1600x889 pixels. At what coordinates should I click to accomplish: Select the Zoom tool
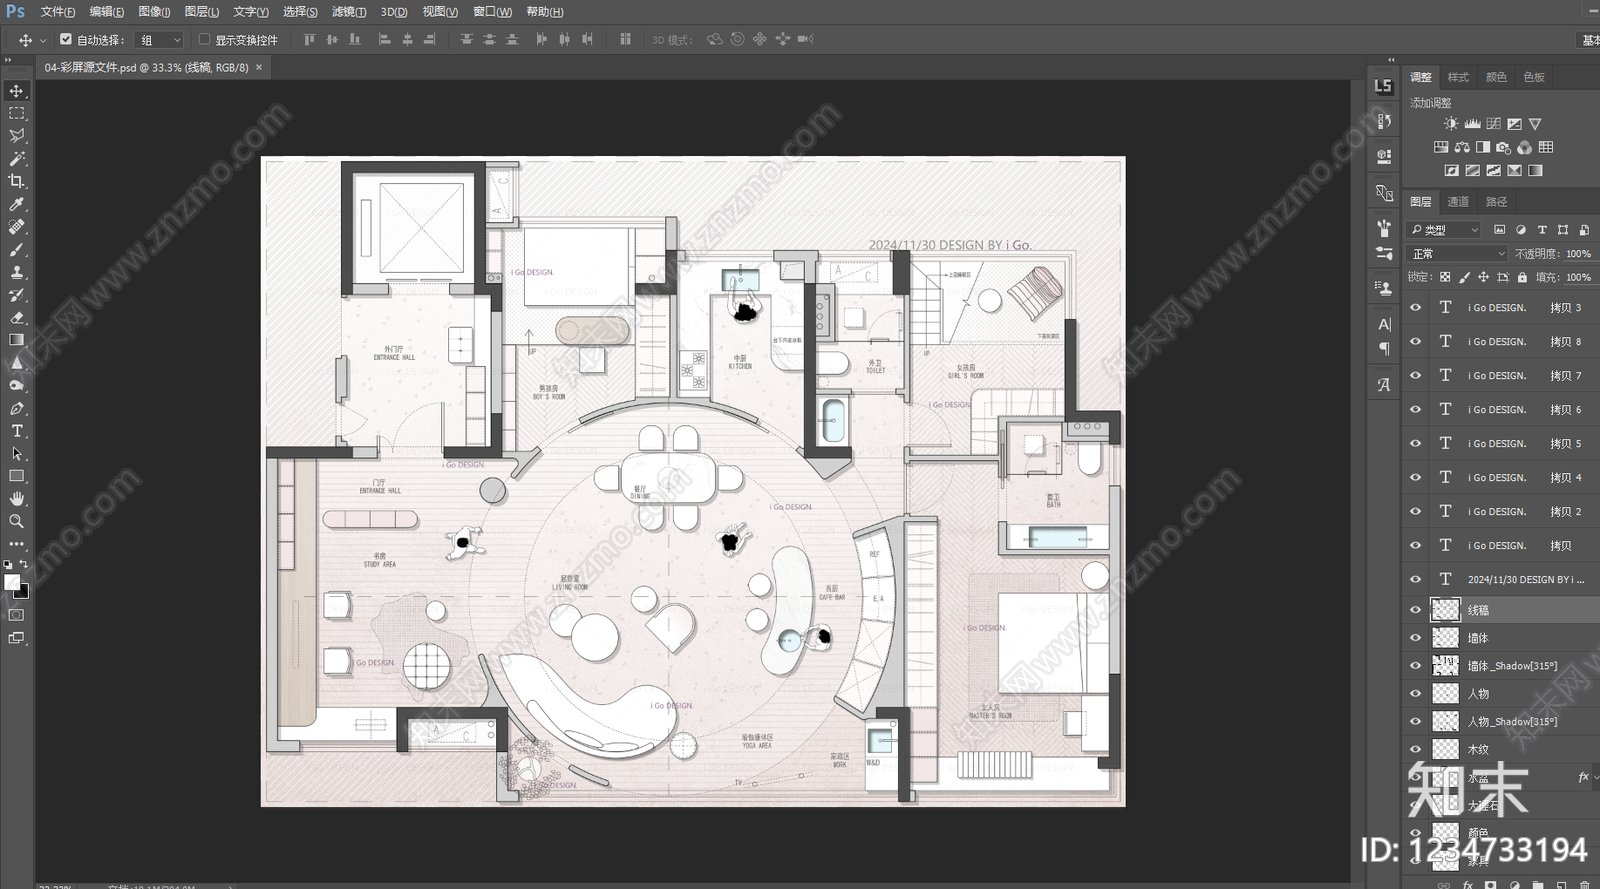coord(16,521)
